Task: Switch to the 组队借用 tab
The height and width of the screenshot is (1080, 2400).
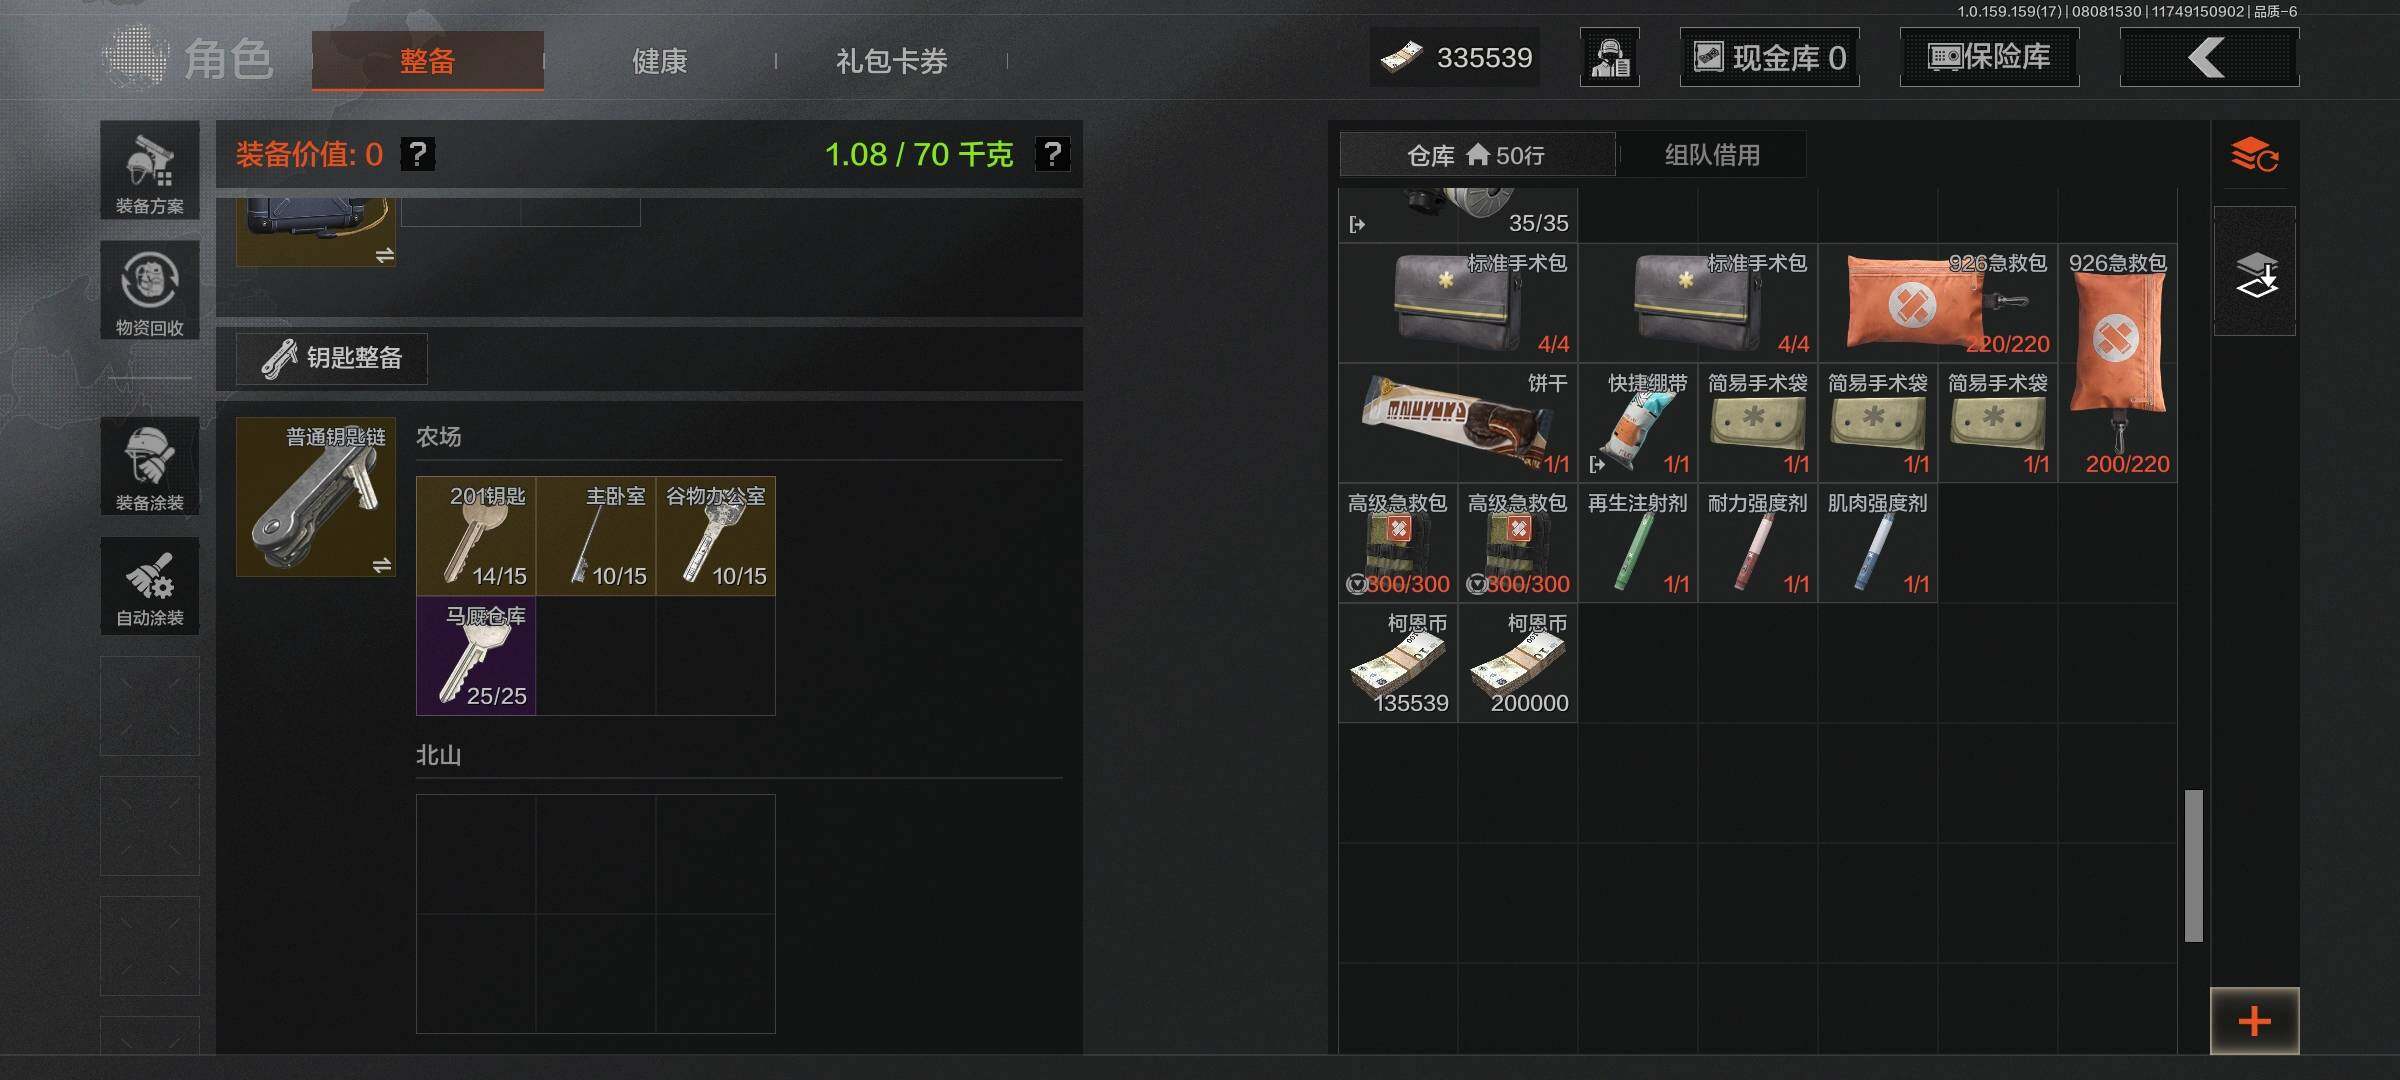Action: [1712, 155]
